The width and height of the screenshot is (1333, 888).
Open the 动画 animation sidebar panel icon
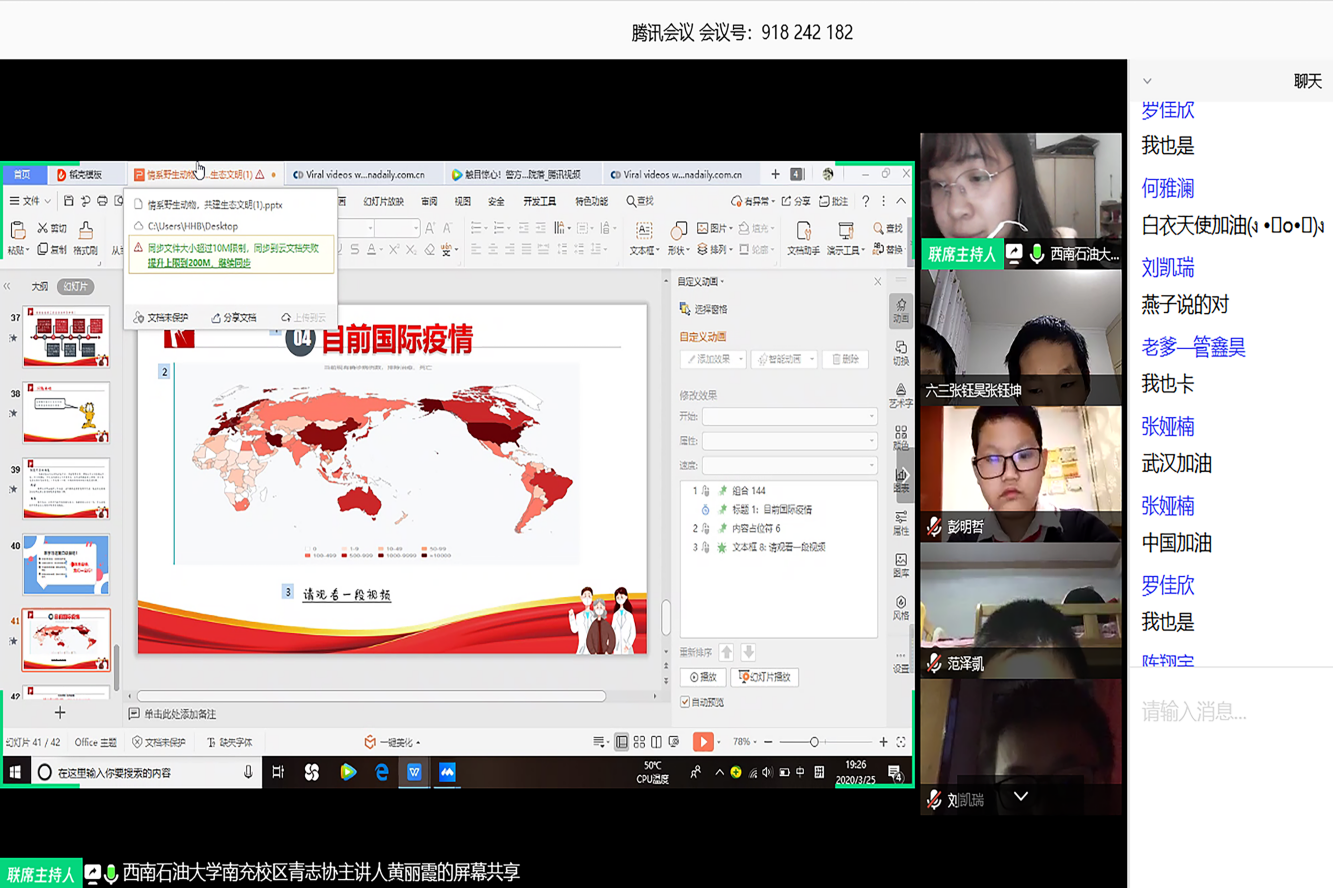pos(900,310)
